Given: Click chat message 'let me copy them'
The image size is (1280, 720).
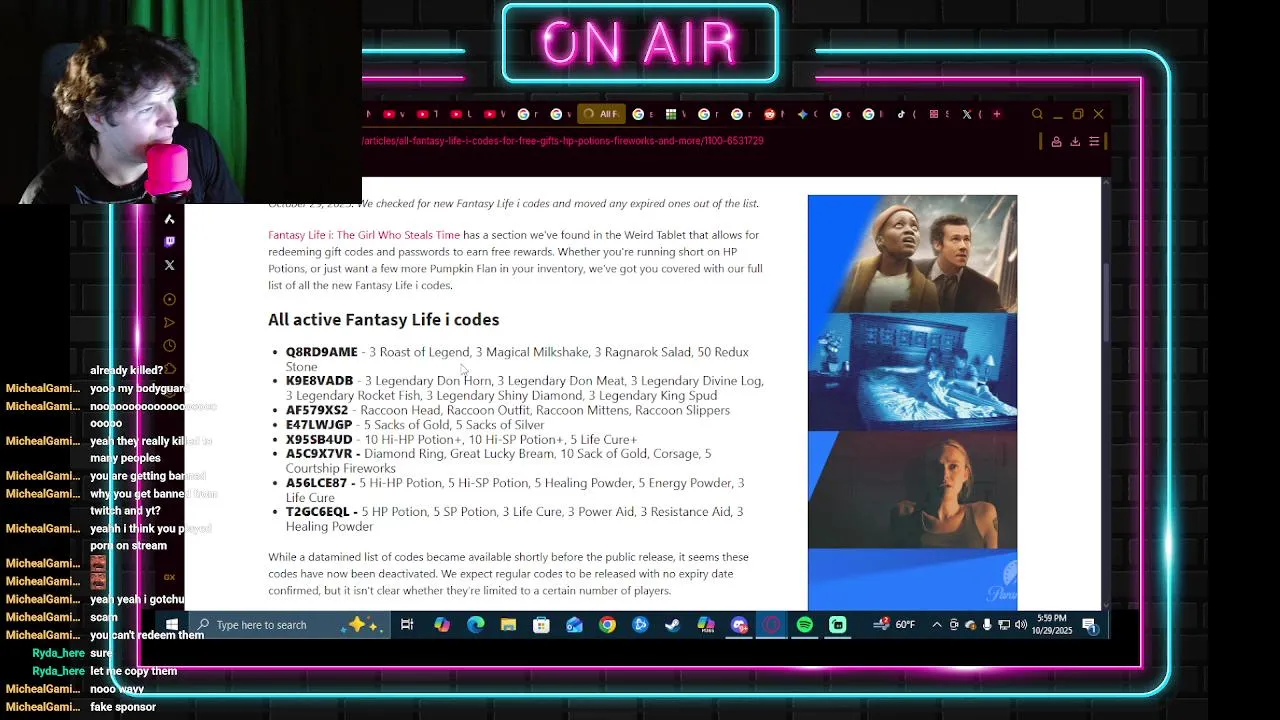Looking at the screenshot, I should [x=133, y=671].
